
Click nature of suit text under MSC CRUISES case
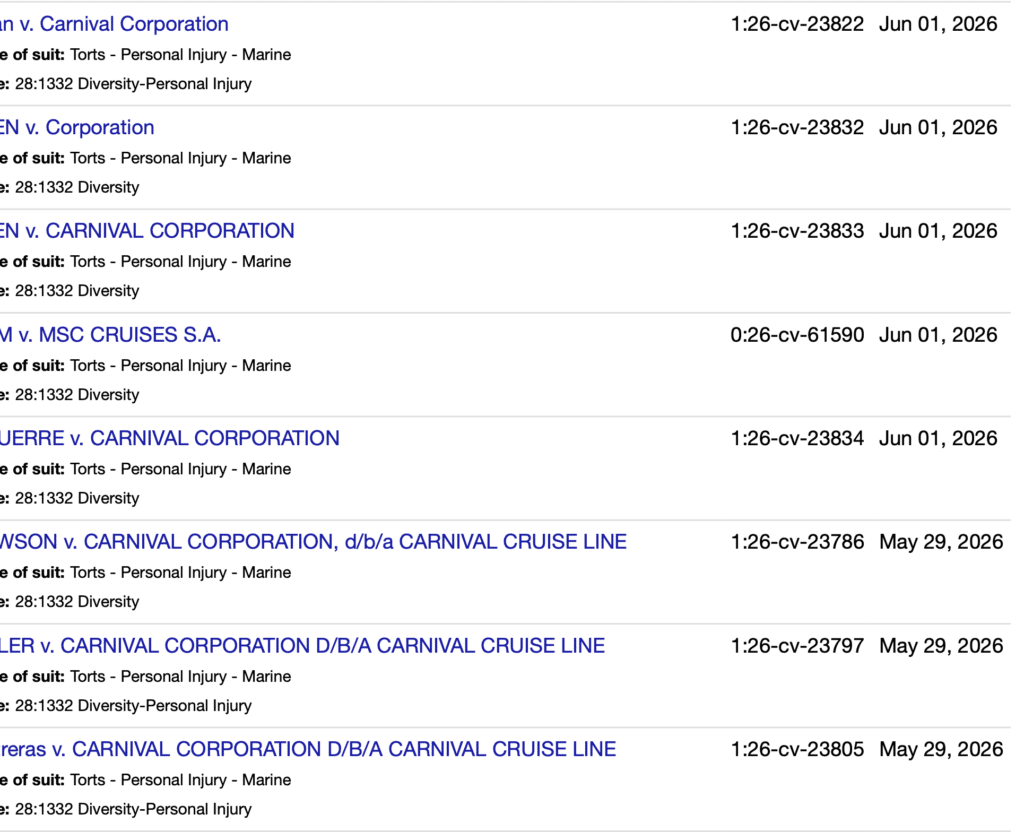click(180, 366)
